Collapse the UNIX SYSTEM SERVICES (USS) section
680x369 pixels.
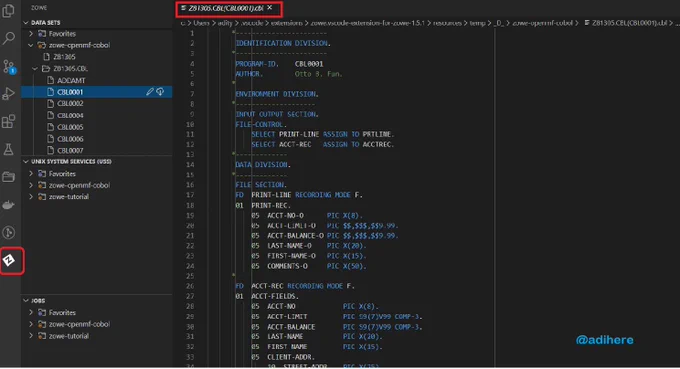click(26, 161)
